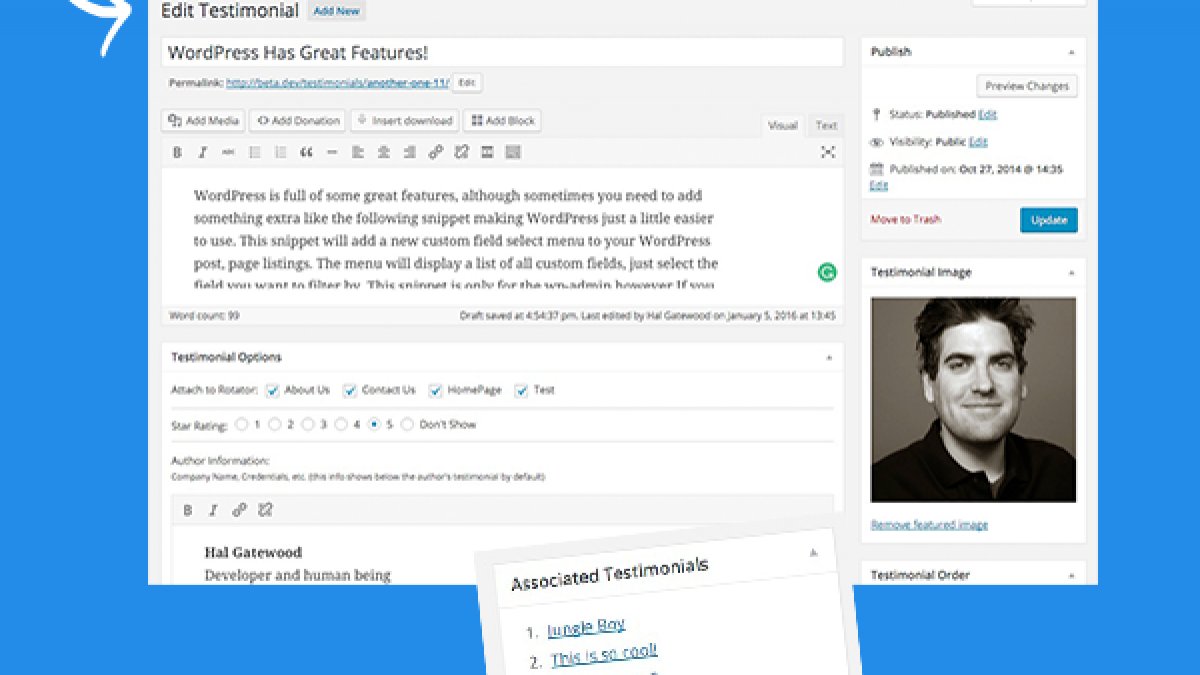
Task: Remove the featured image
Action: [x=929, y=525]
